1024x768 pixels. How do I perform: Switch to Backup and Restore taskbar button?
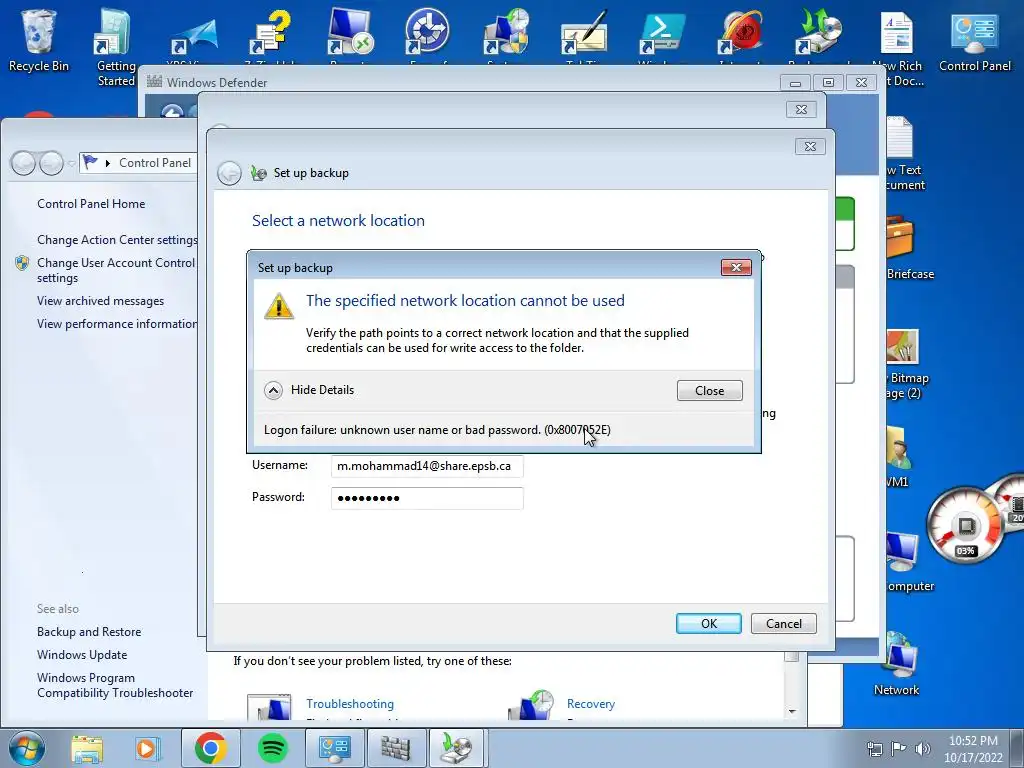coord(456,748)
